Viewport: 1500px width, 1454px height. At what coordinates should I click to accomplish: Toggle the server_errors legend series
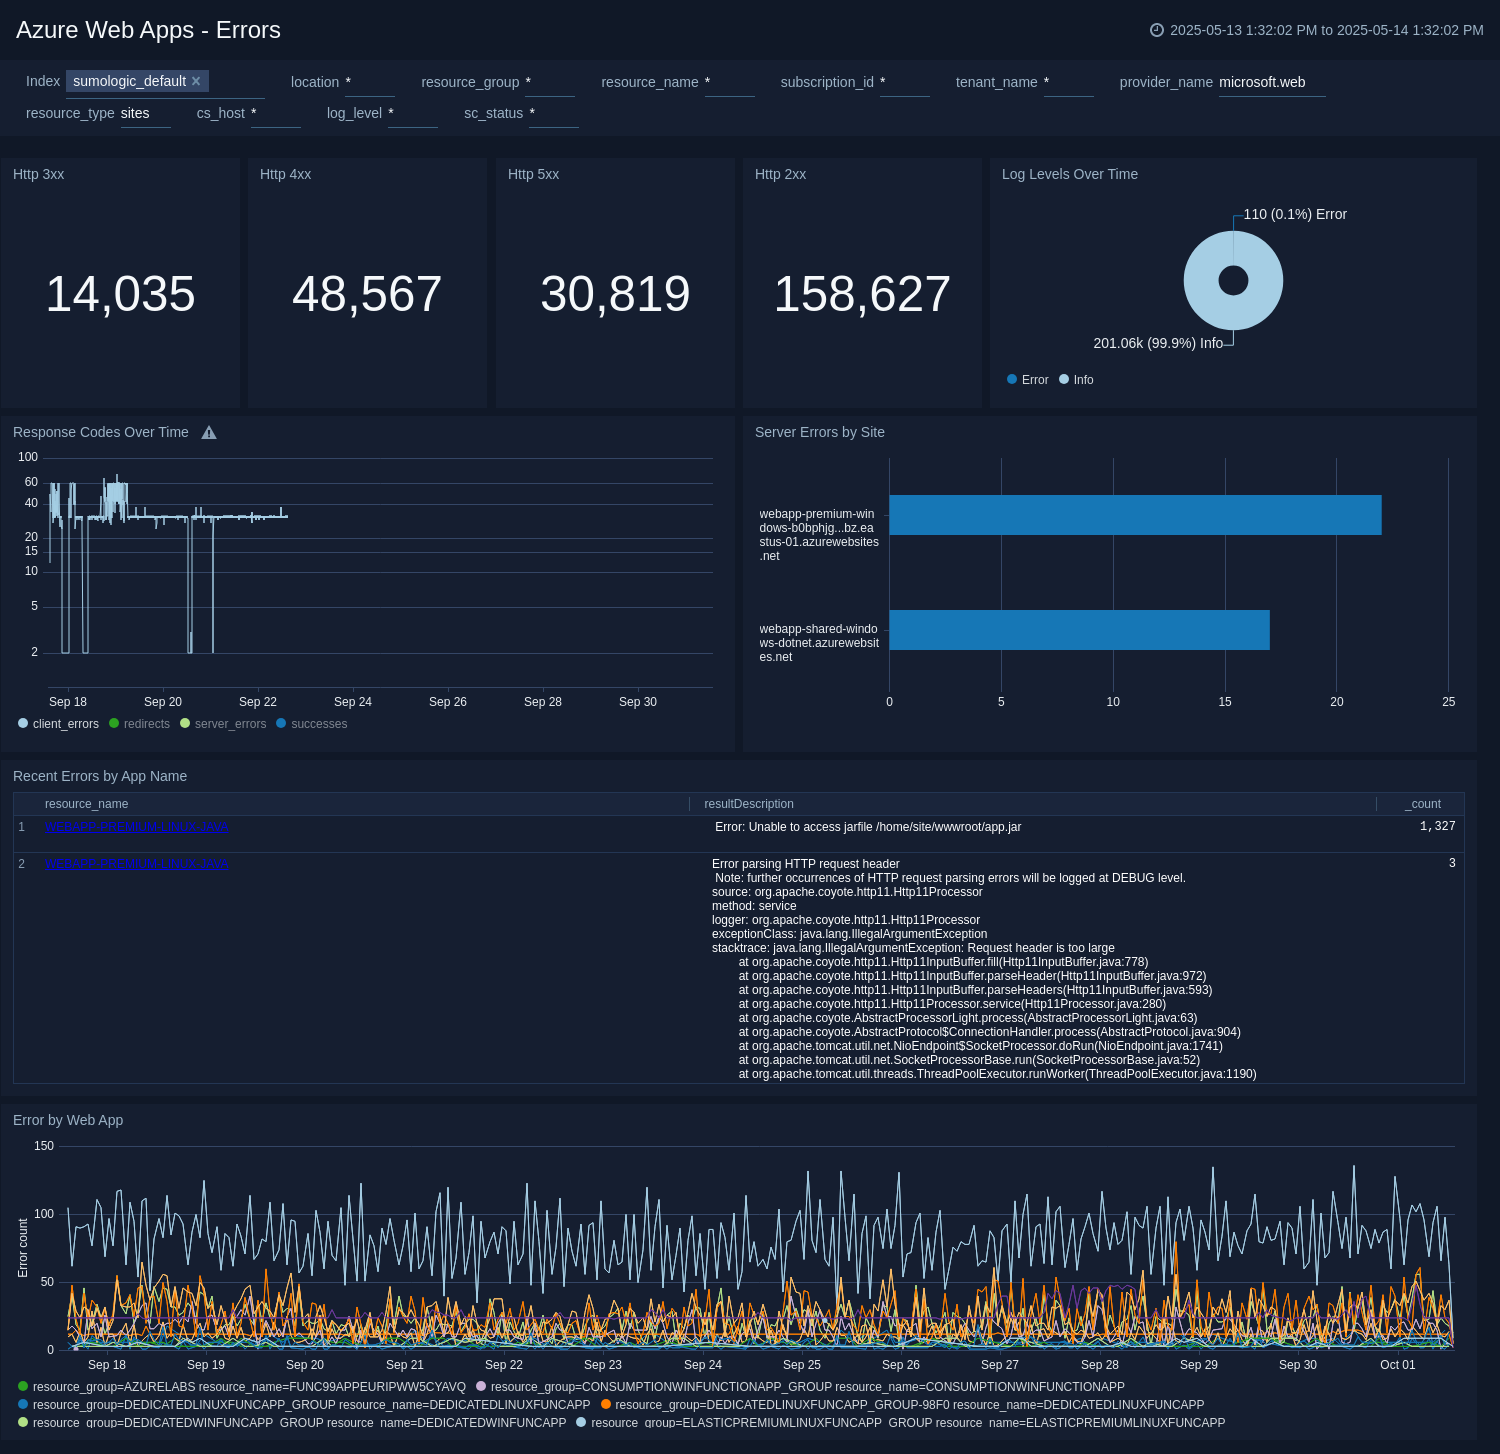pos(224,724)
